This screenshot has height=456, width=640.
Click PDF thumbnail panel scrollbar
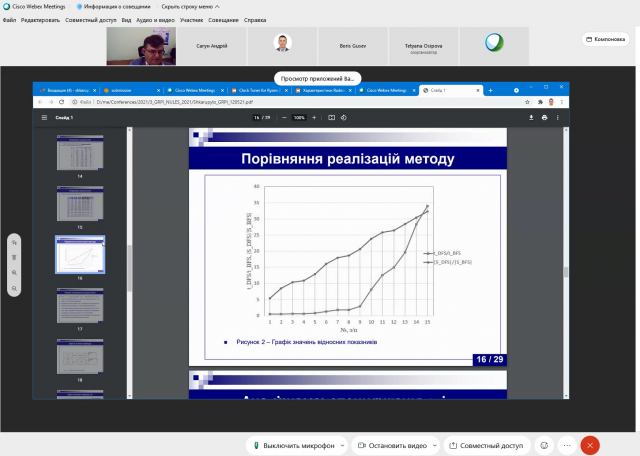pyautogui.click(x=129, y=267)
